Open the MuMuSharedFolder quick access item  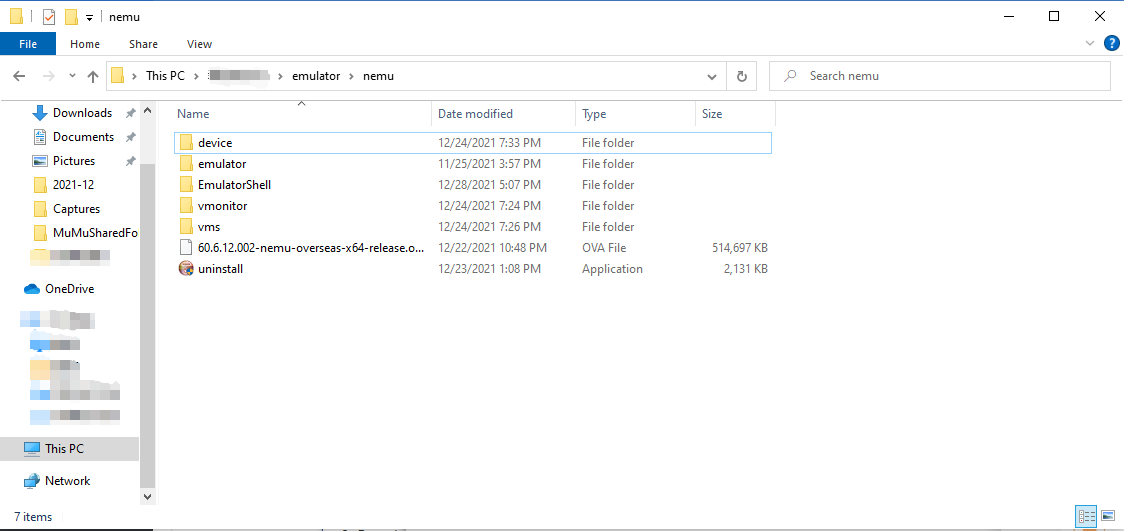coord(95,233)
